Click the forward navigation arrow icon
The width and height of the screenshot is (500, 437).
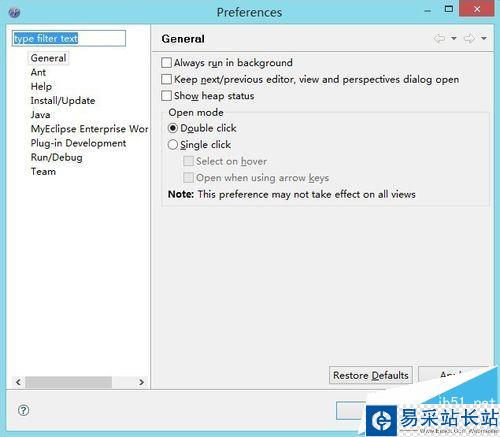[469, 39]
